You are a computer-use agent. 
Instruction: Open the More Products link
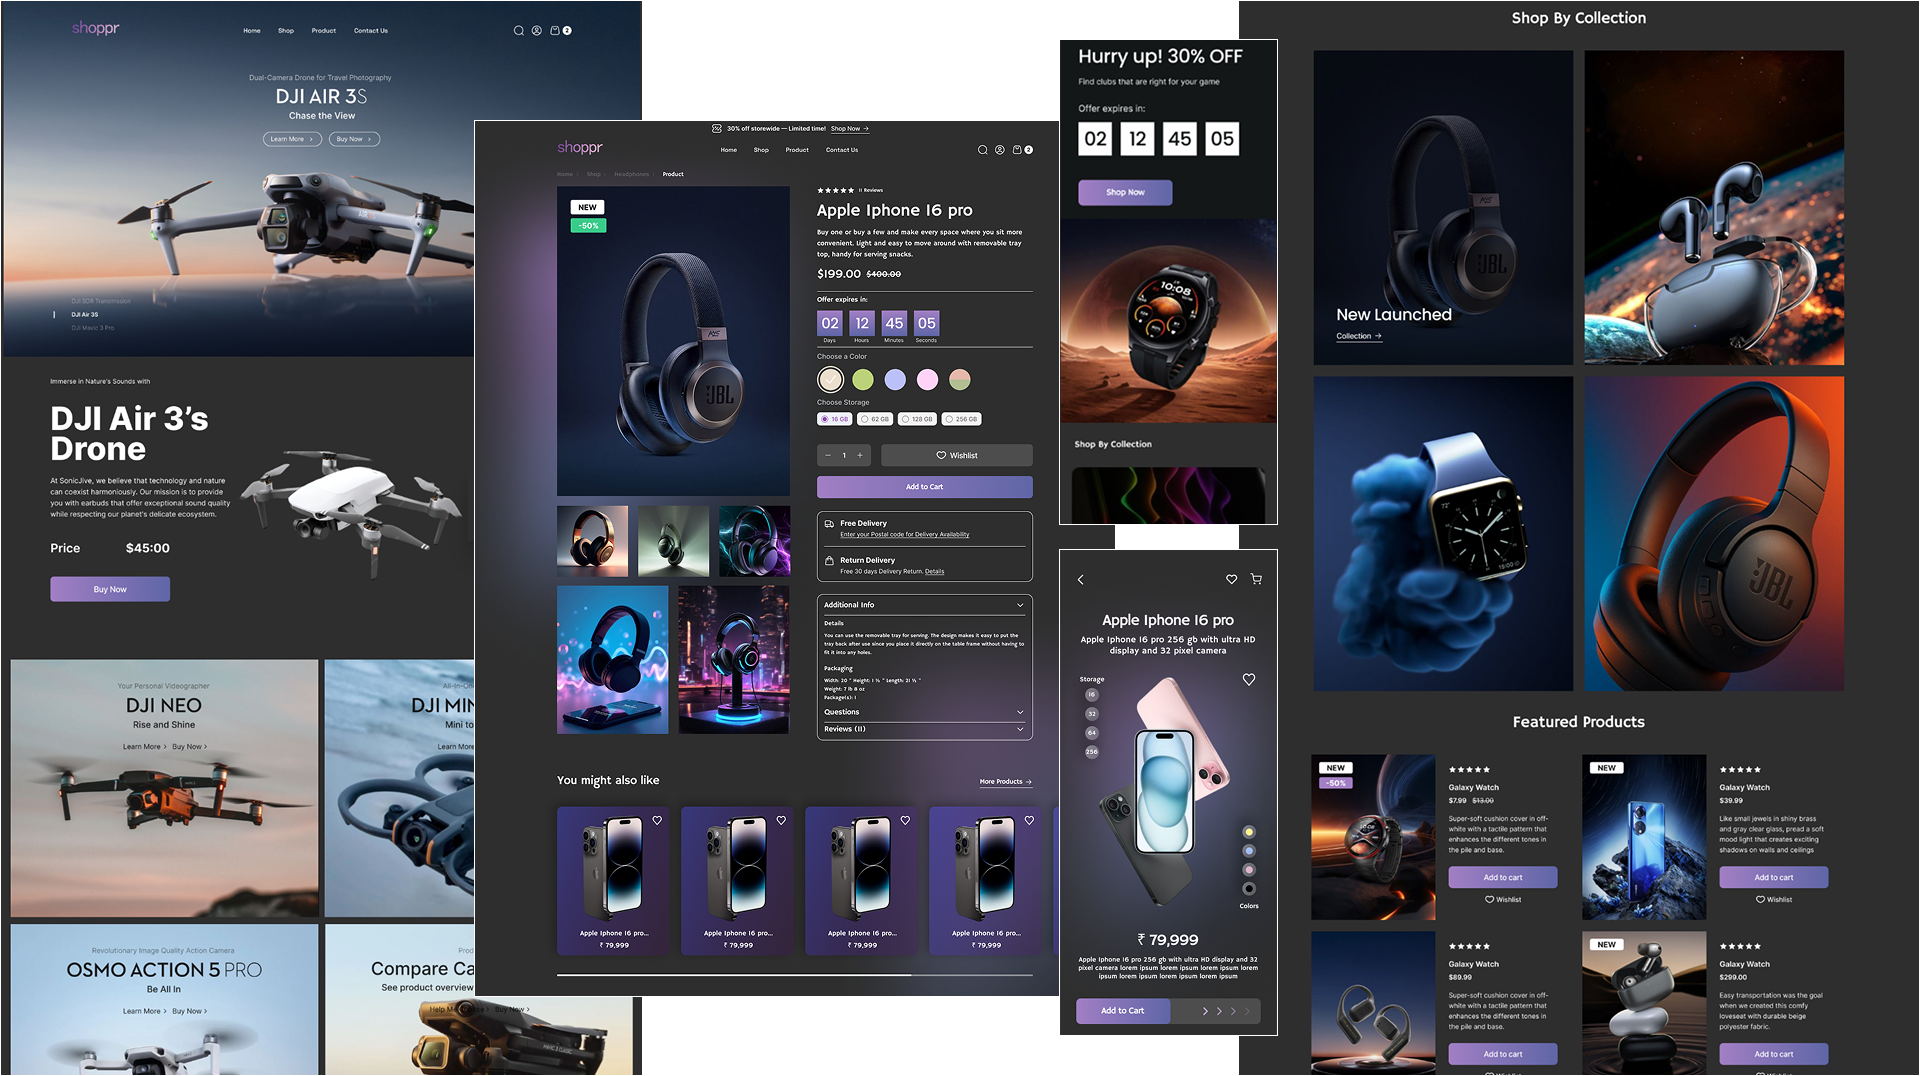click(1006, 782)
